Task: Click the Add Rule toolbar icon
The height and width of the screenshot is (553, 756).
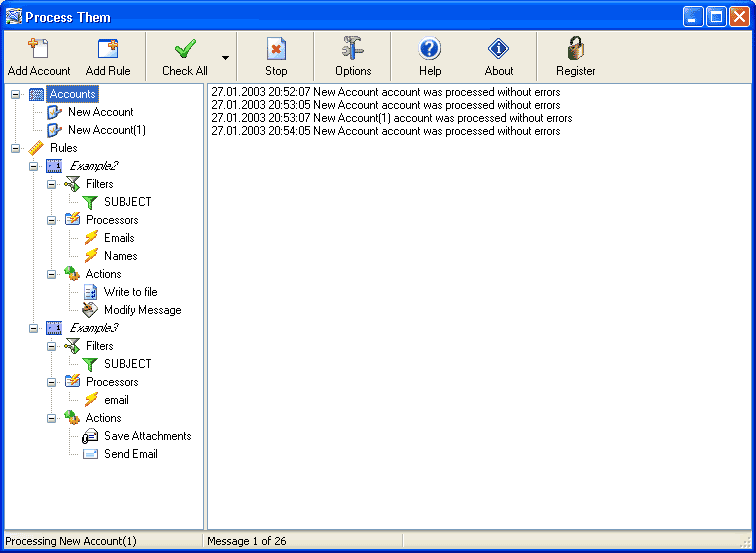Action: point(108,49)
